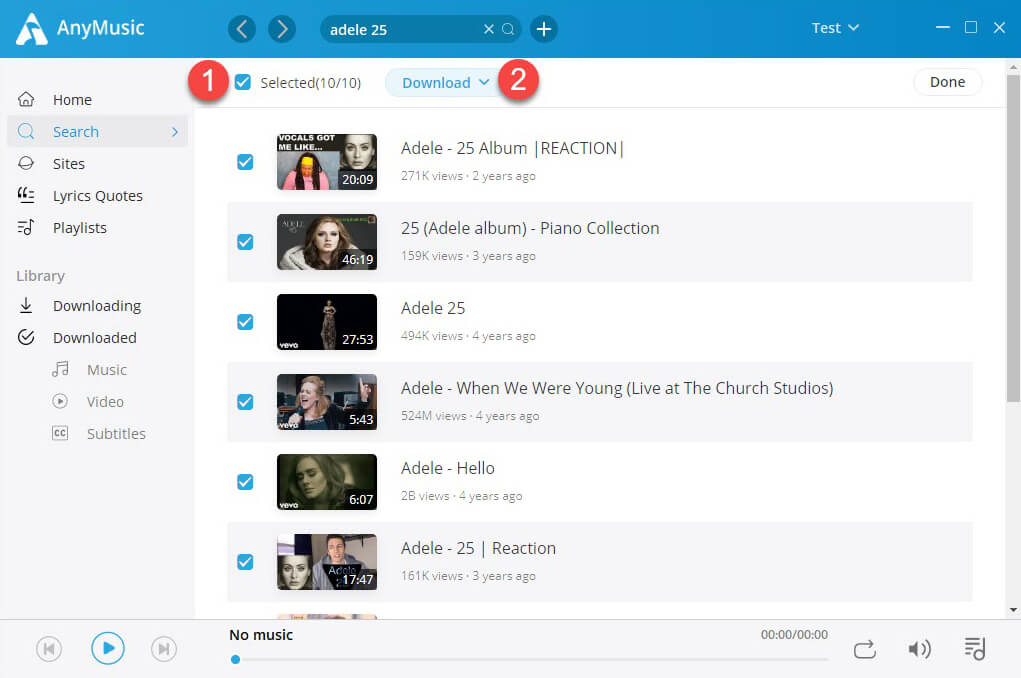Screen dimensions: 1021x678
Task: Open thumbnail of Piano Collection video
Action: [327, 242]
